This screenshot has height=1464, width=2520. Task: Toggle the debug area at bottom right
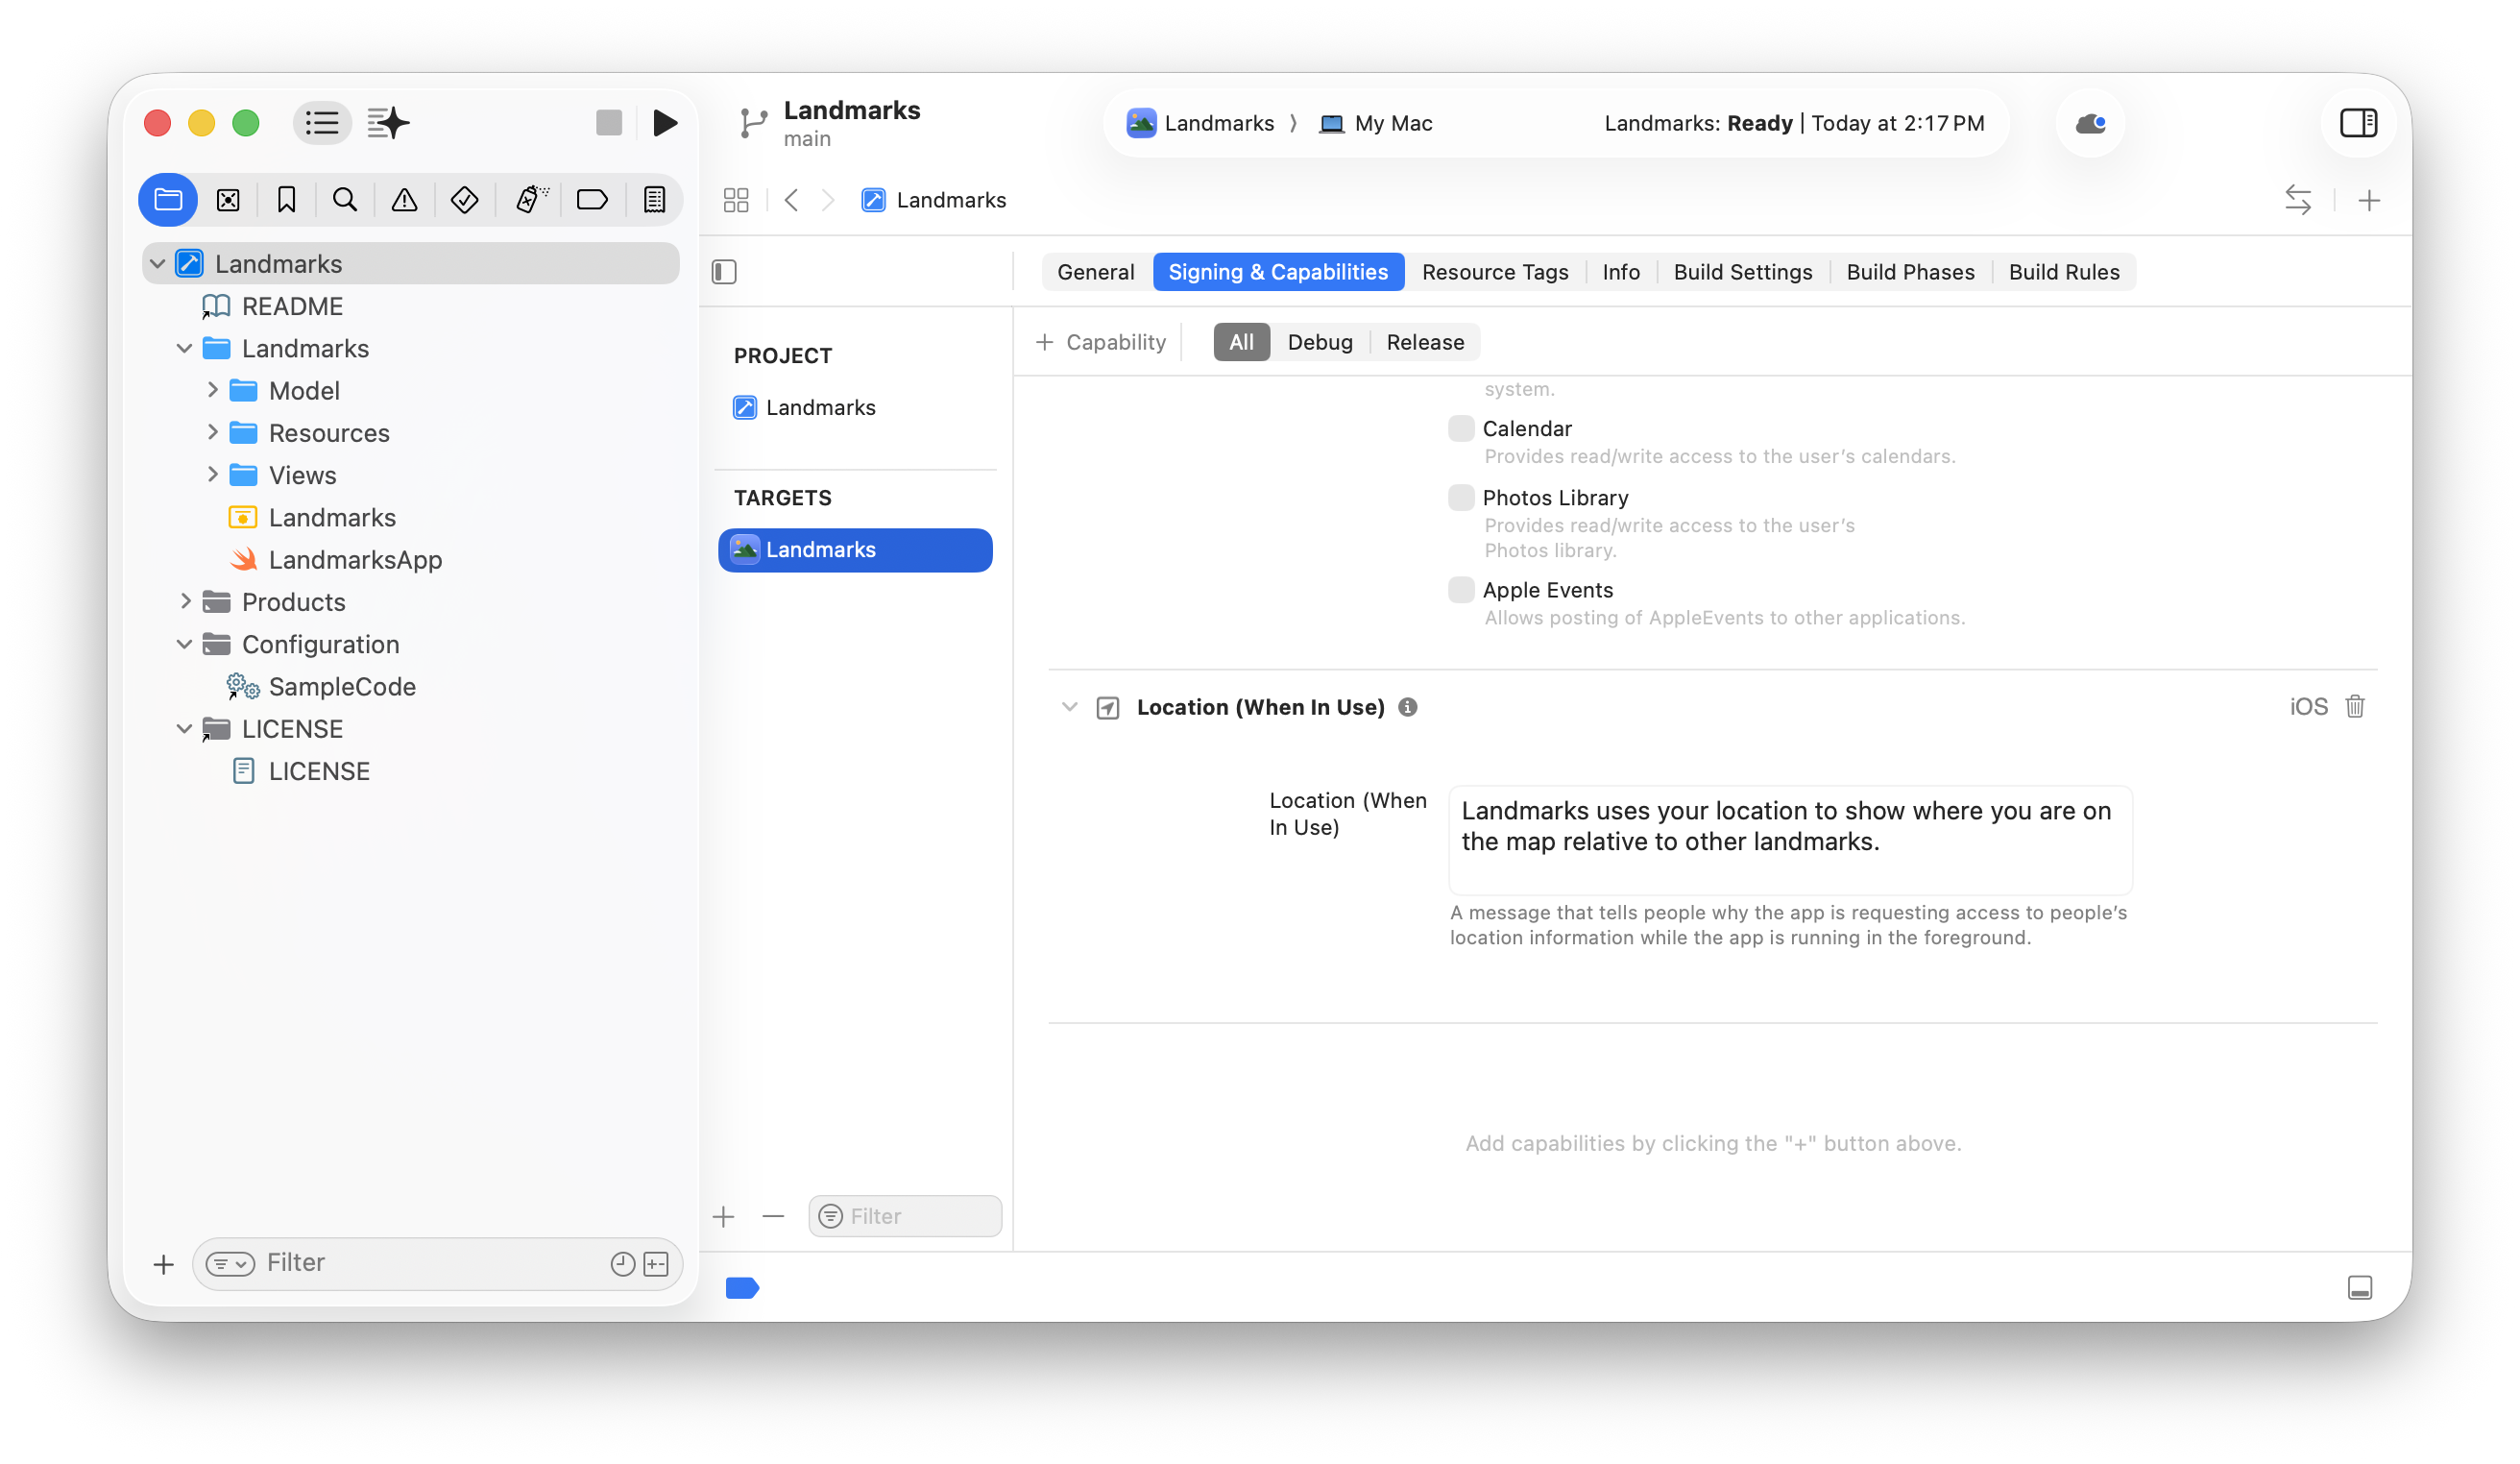click(x=2360, y=1288)
